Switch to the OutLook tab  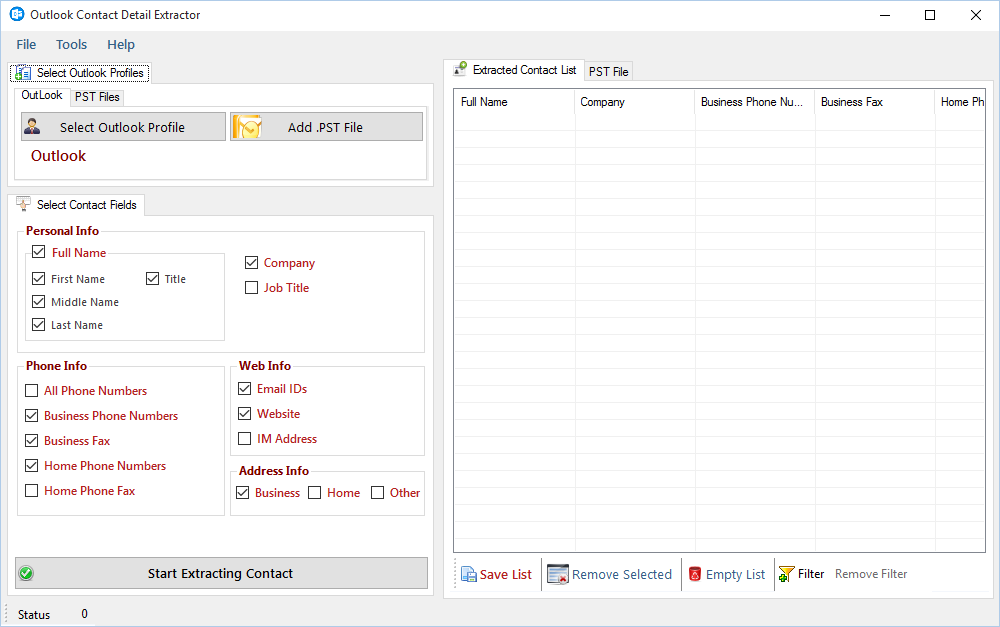pyautogui.click(x=41, y=95)
